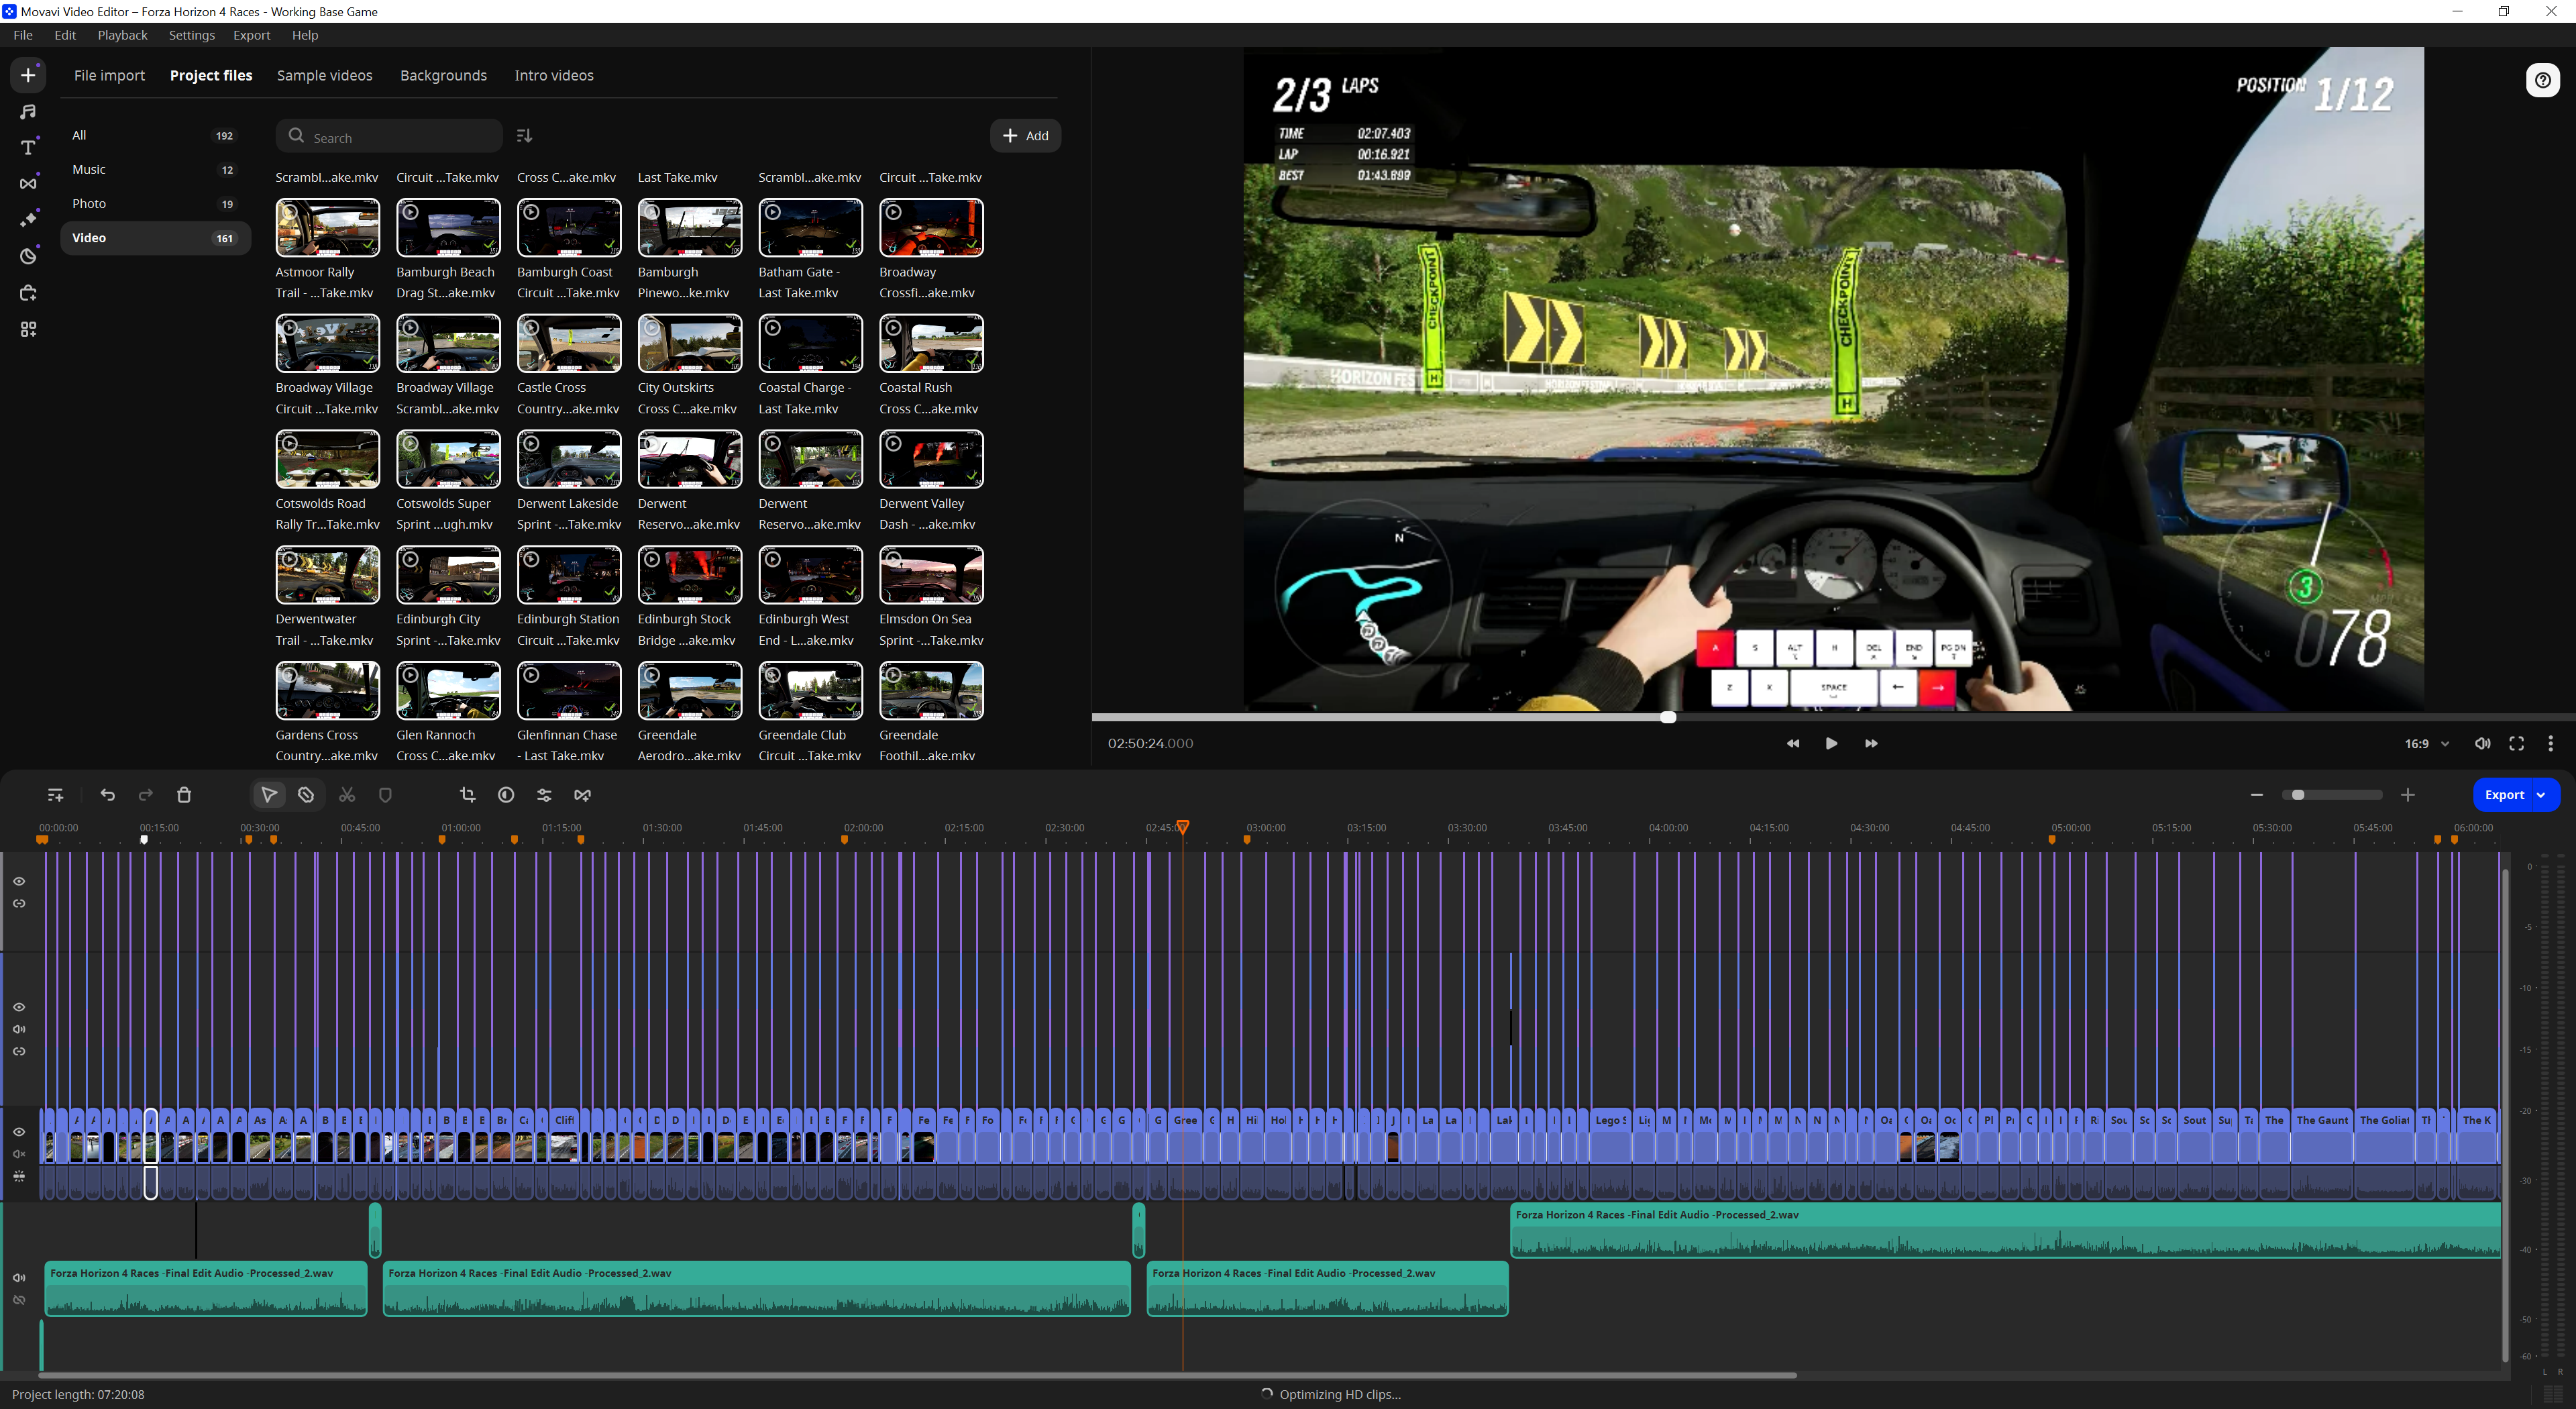Open the 16:9 aspect ratio dropdown
Viewport: 2576px width, 1409px height.
tap(2427, 743)
